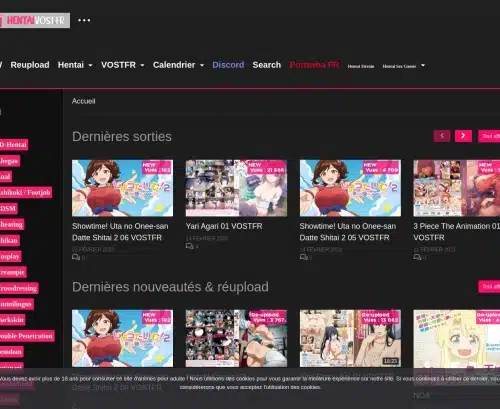Open title 3 Piece The Animation 01 VOSTFR
Viewport: 500px width, 409px height.
pos(456,232)
